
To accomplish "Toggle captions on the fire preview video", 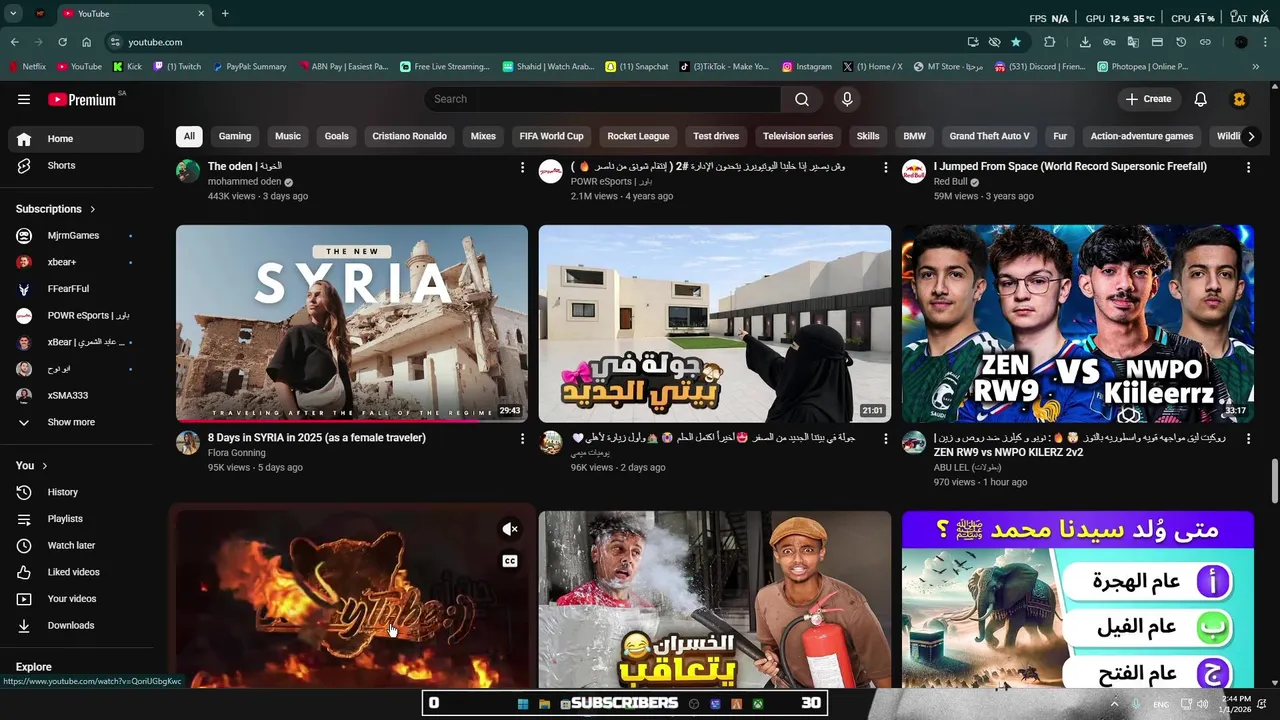I will point(510,561).
